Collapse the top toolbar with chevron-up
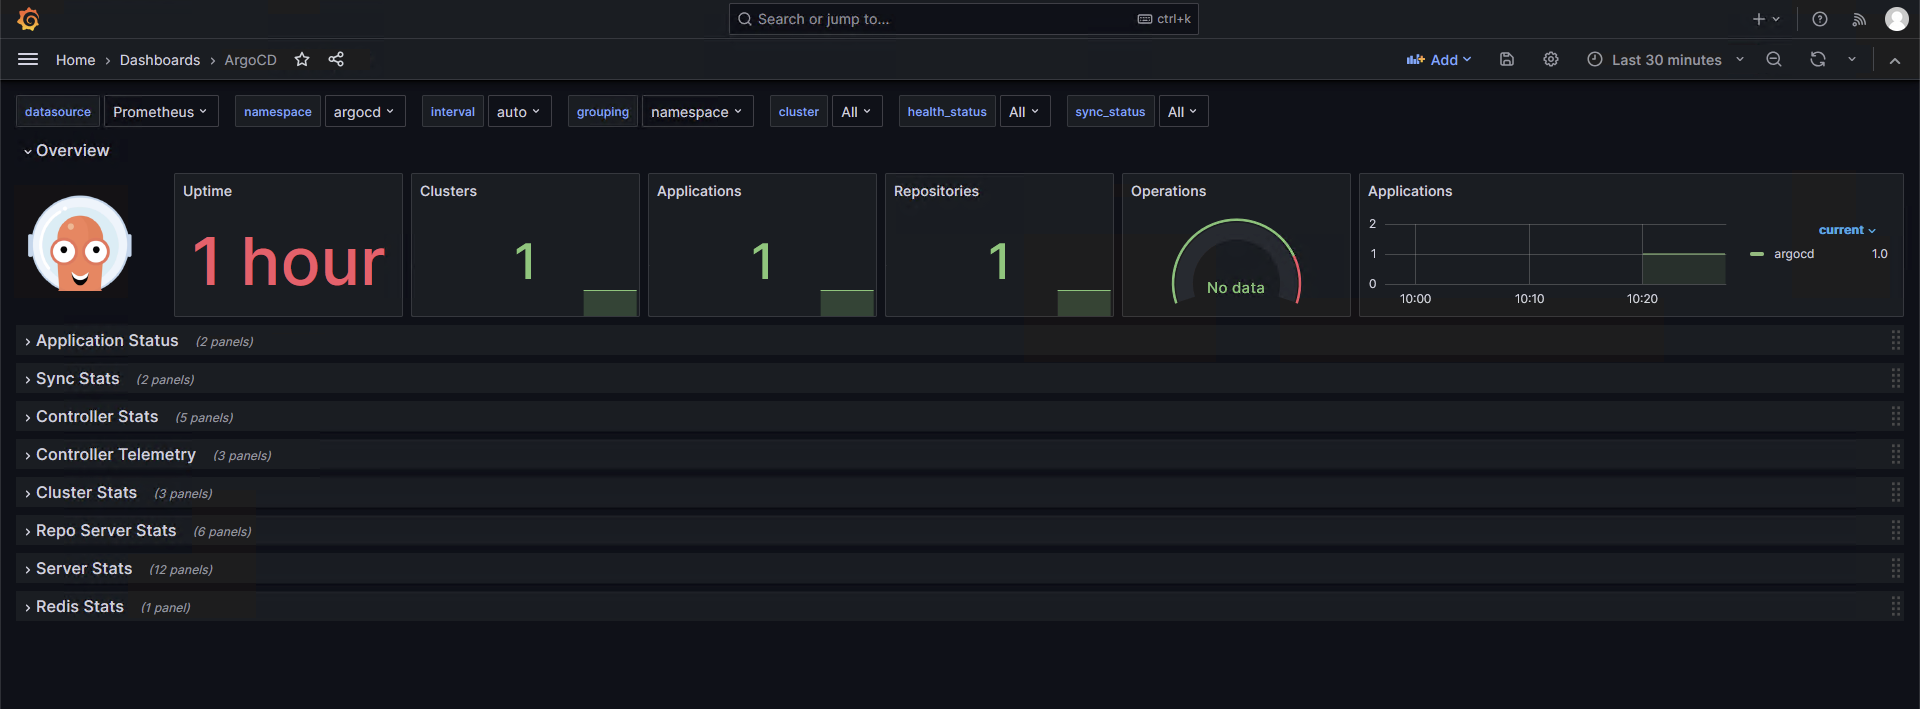1920x709 pixels. pyautogui.click(x=1895, y=60)
